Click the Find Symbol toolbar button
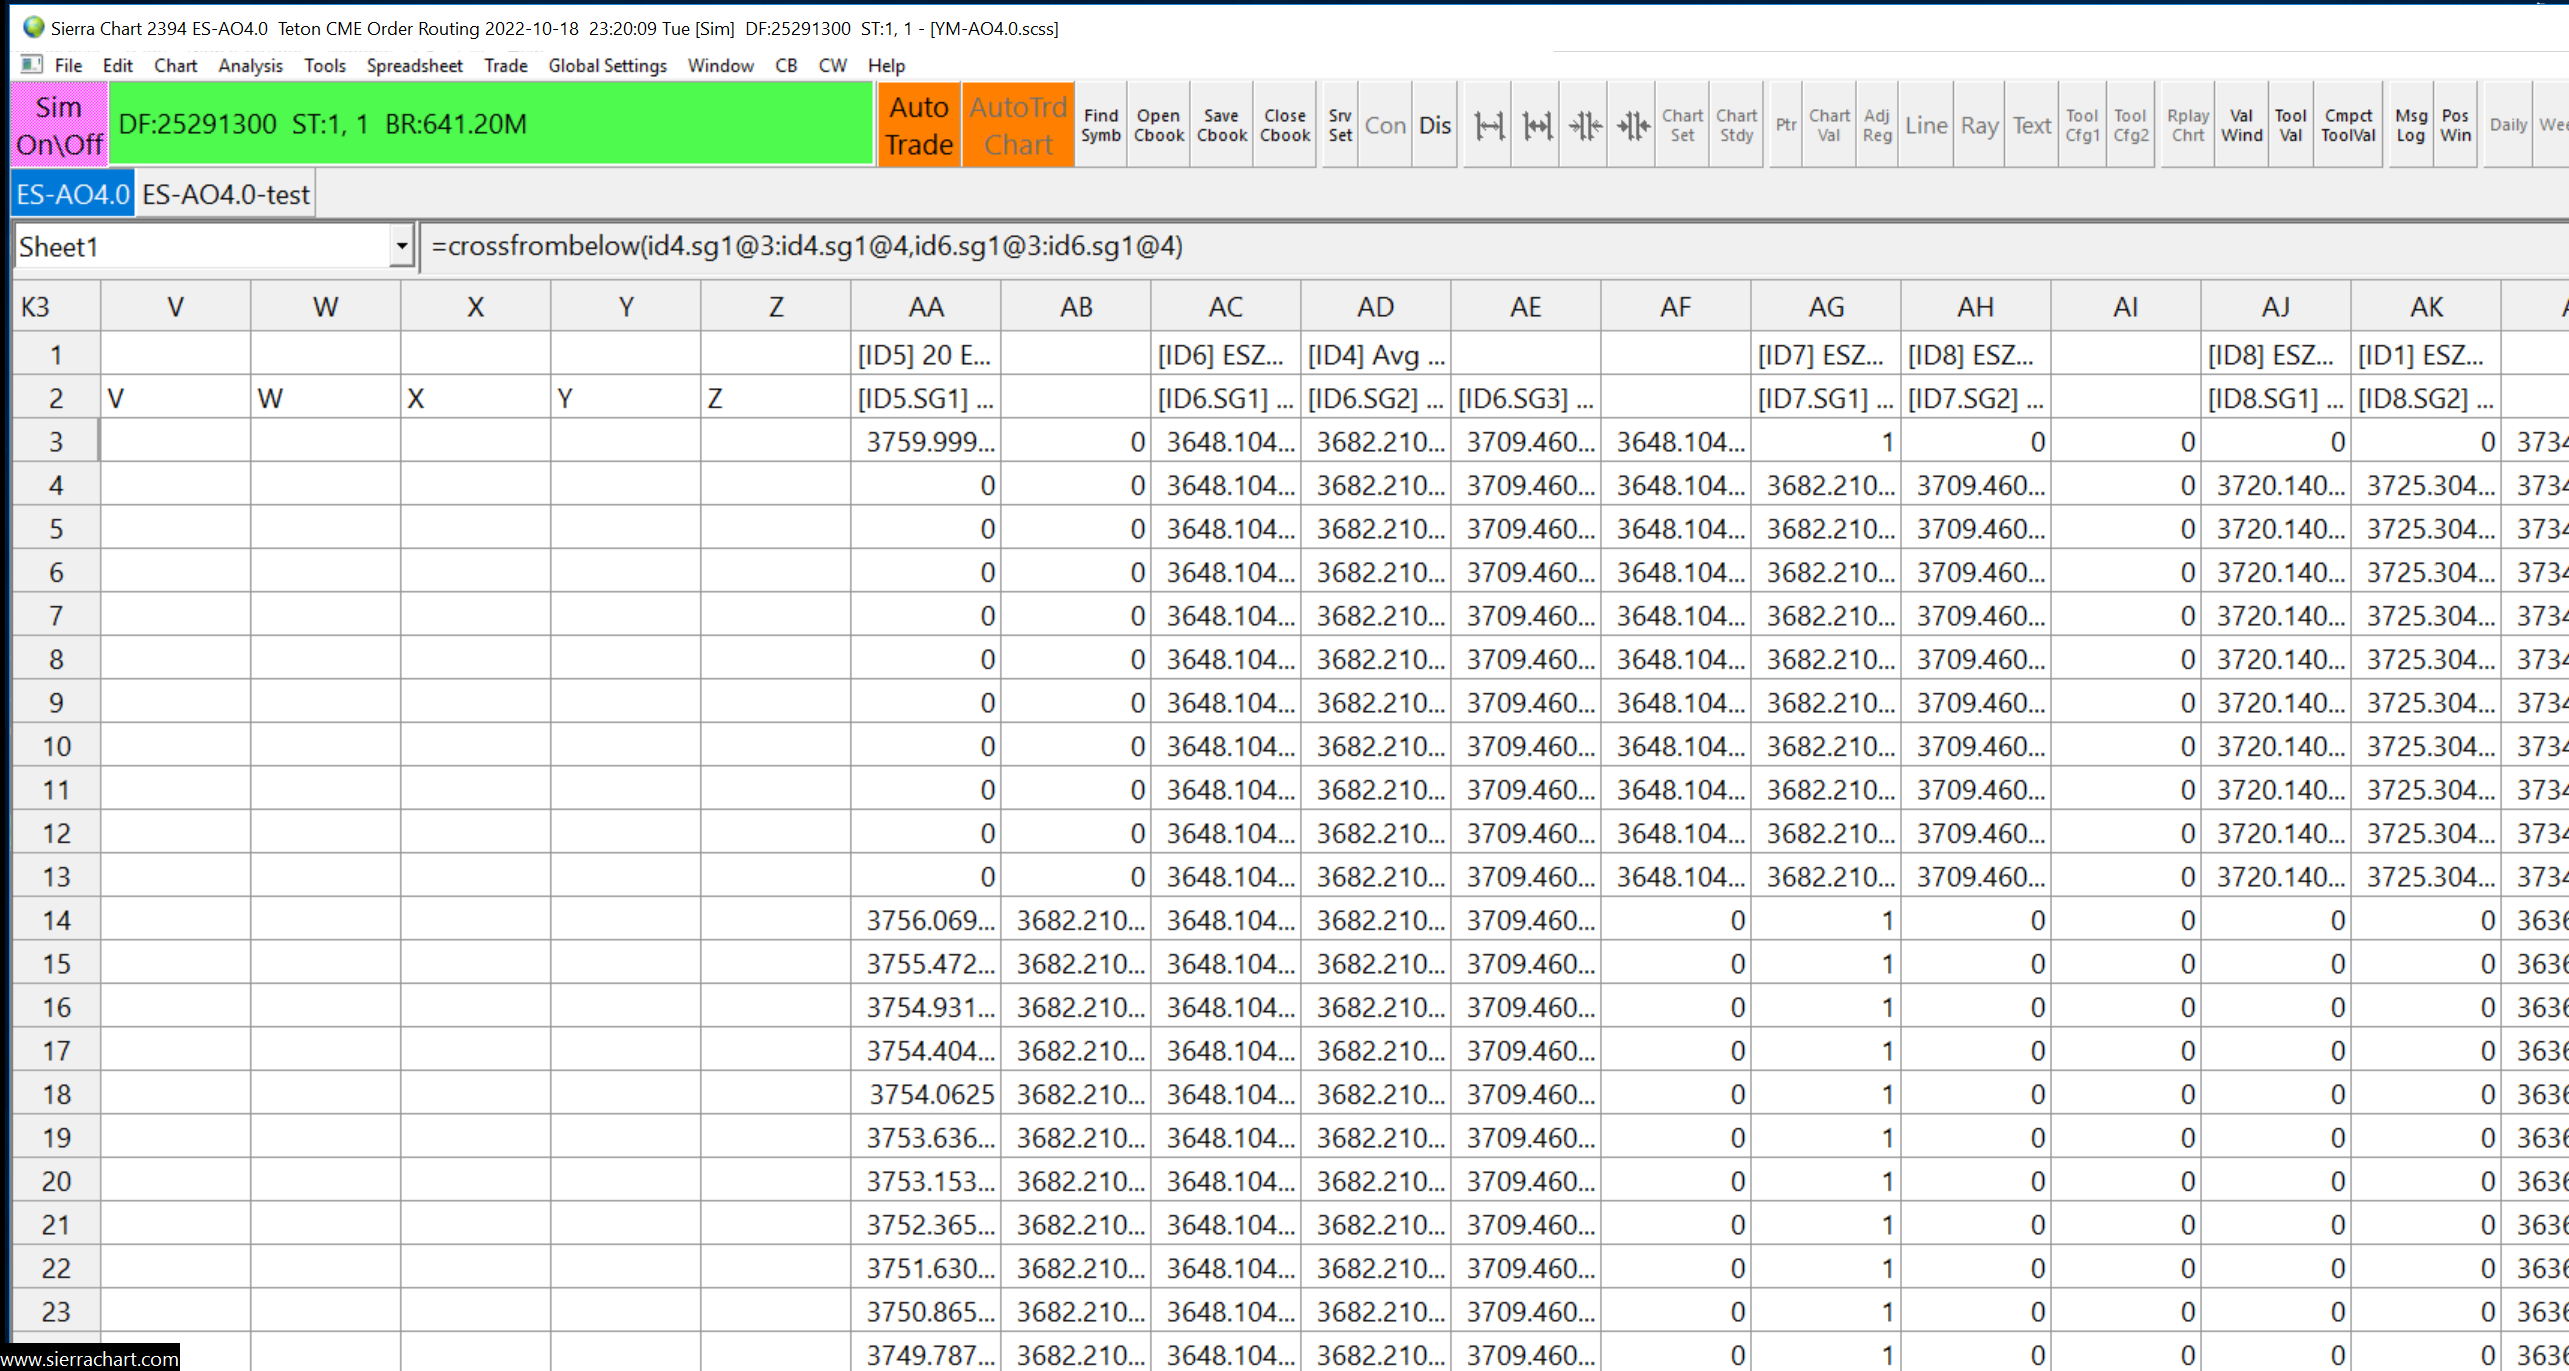Screen dimensions: 2569x1371 pyautogui.click(x=1100, y=125)
